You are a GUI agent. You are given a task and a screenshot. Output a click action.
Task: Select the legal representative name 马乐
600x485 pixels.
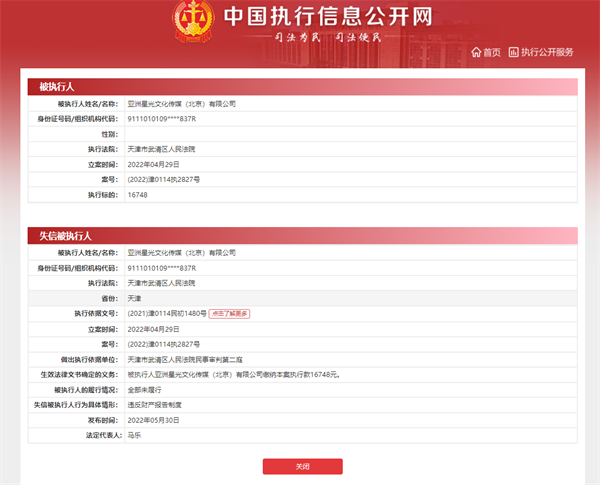(x=134, y=435)
